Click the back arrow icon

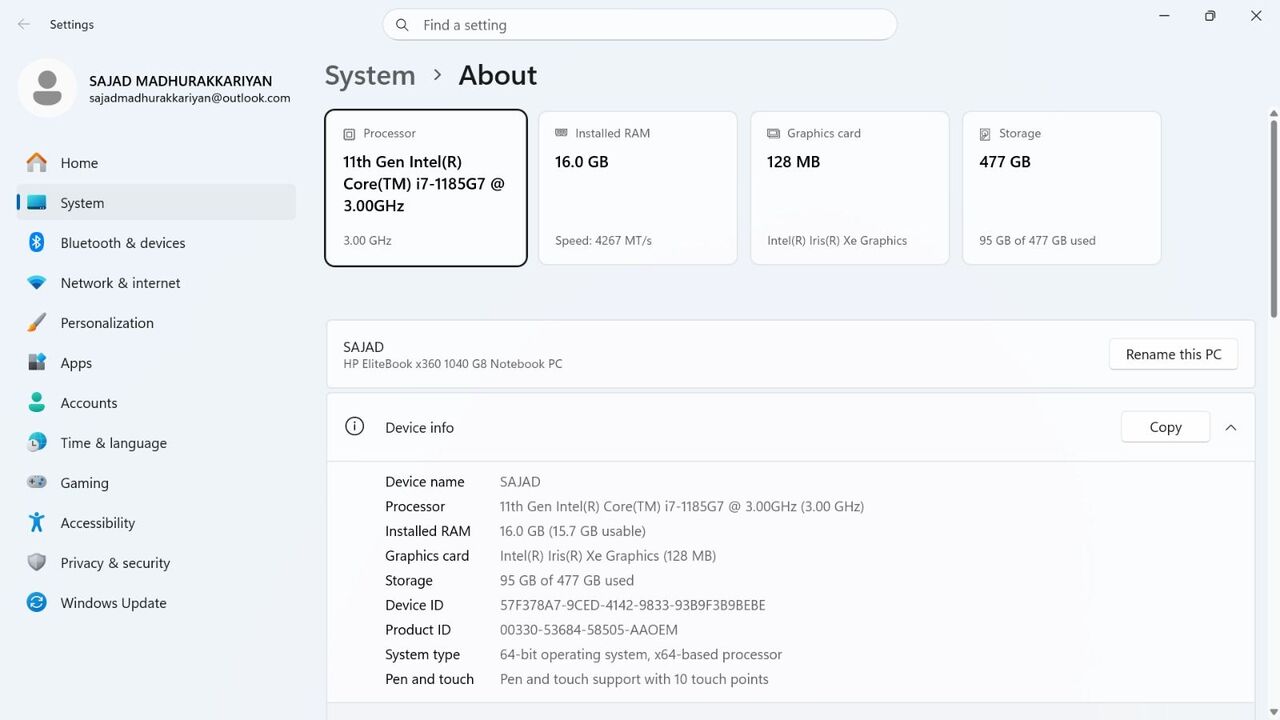(x=24, y=24)
